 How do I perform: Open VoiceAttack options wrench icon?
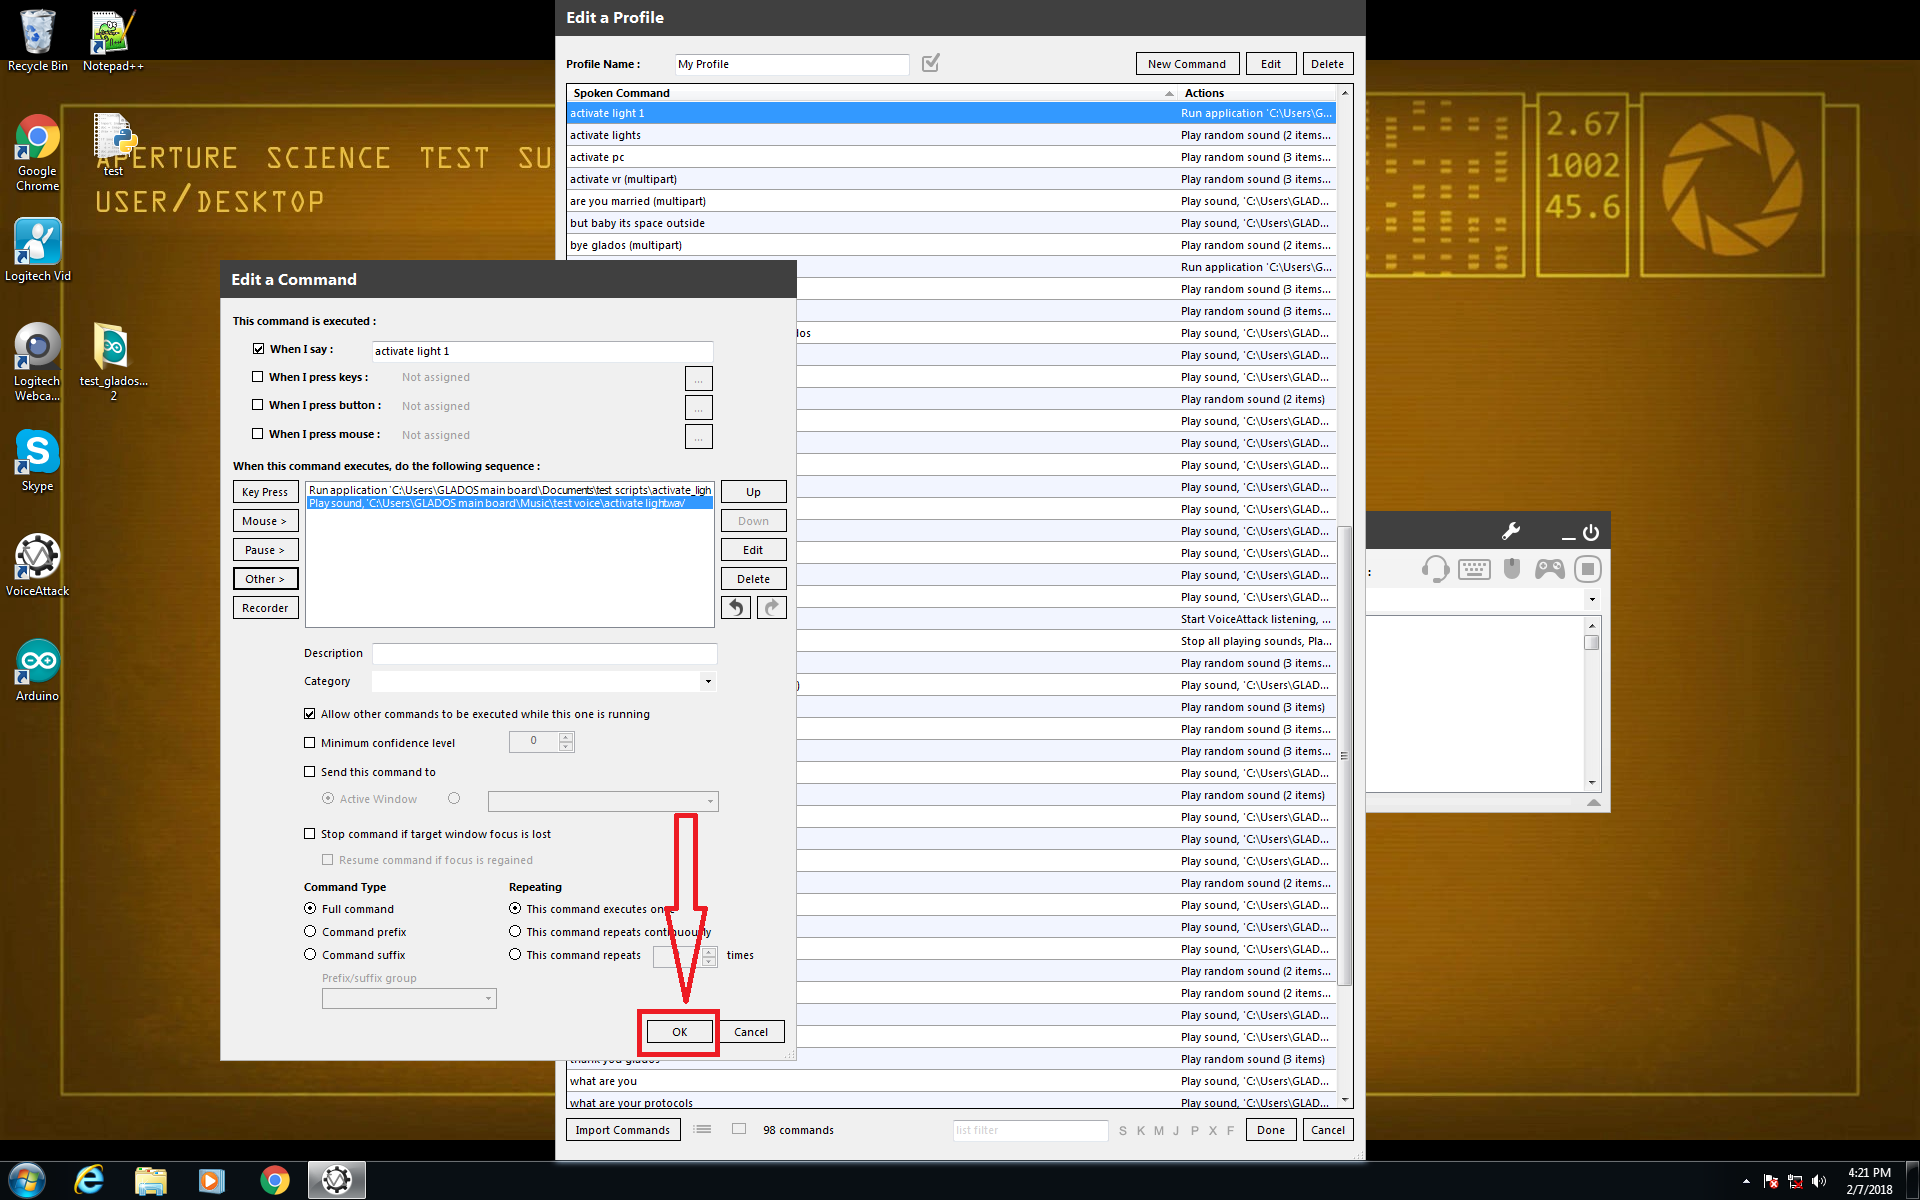click(x=1510, y=532)
